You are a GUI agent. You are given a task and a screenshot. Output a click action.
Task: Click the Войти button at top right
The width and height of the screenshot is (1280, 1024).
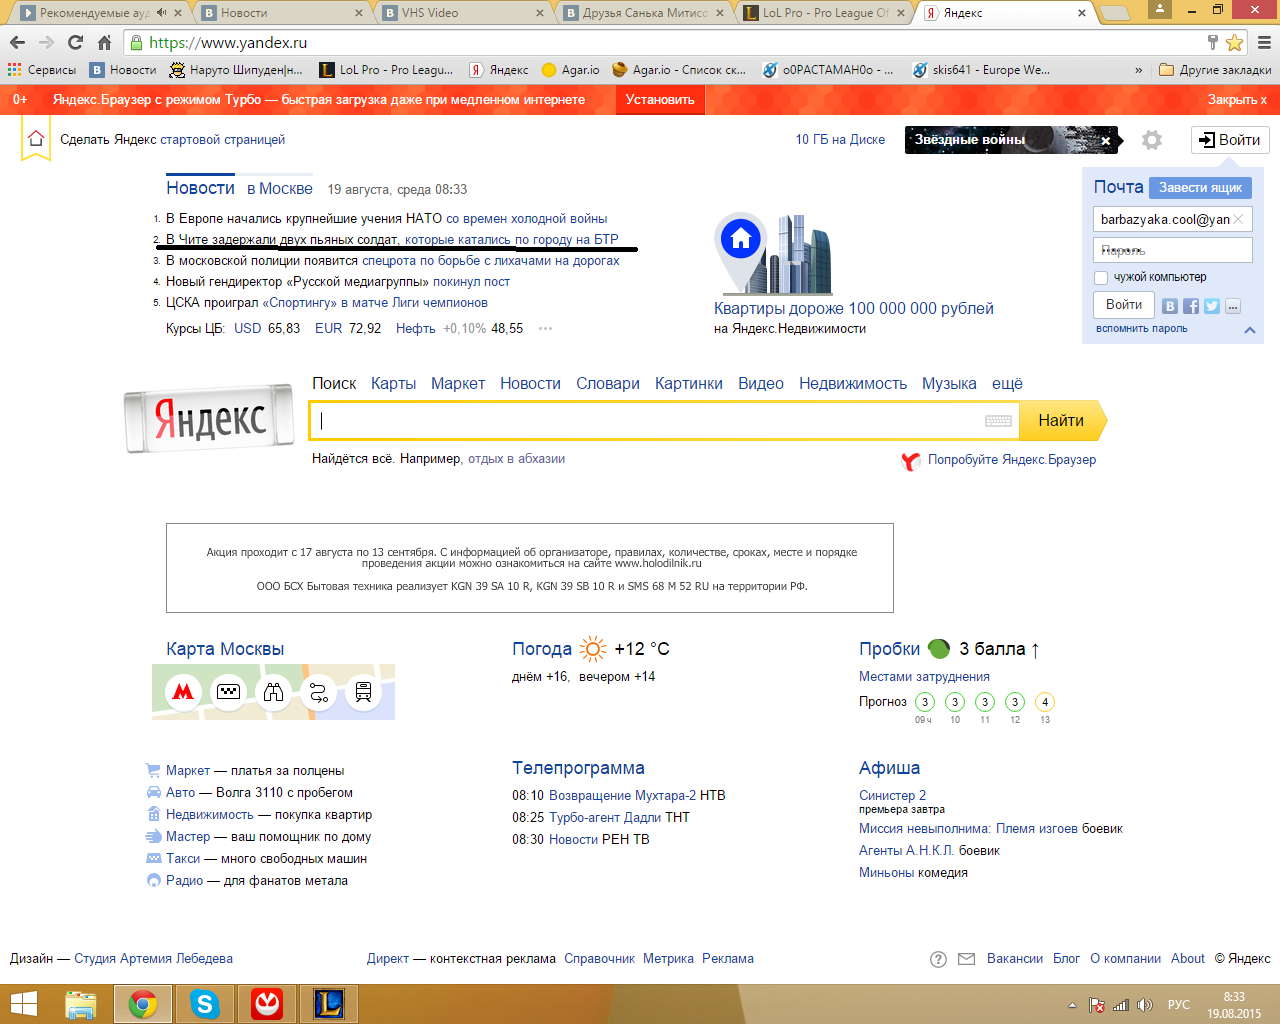(1230, 140)
